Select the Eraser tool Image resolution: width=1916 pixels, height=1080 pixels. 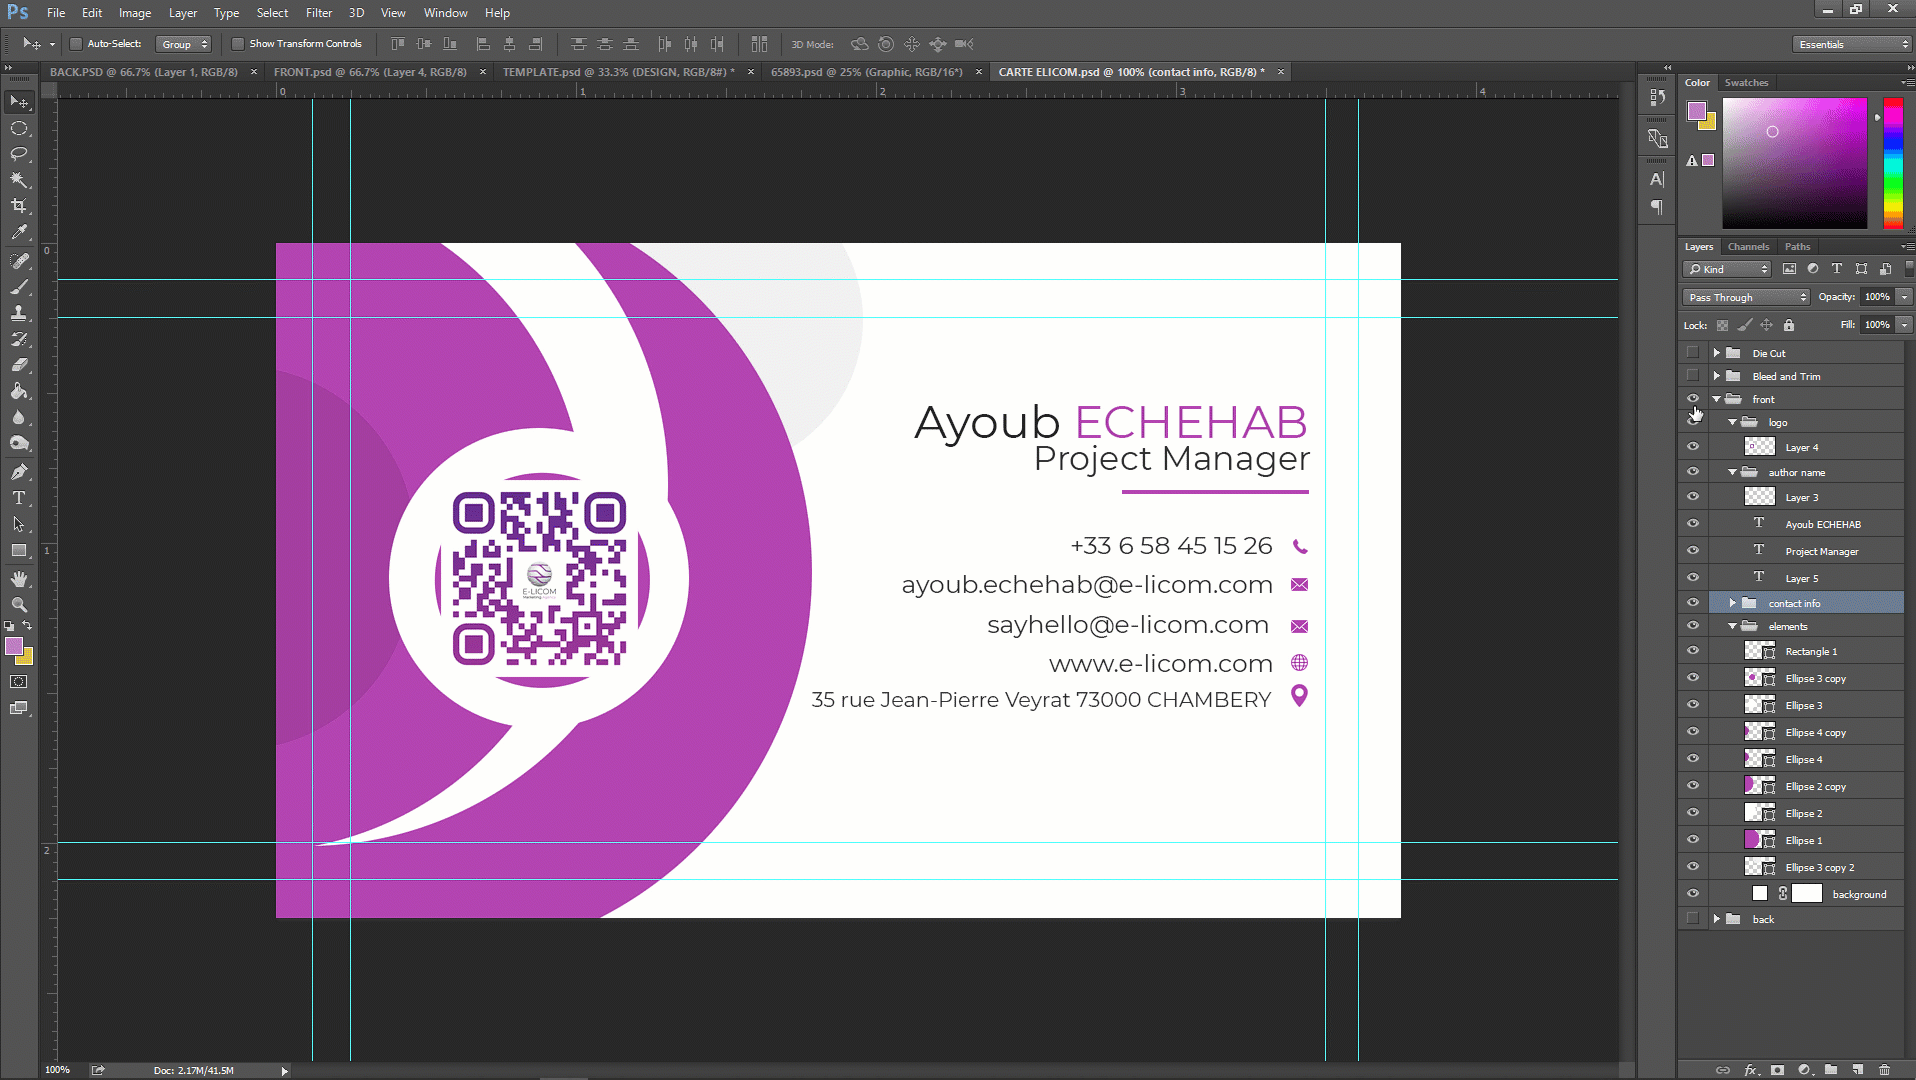pos(19,365)
